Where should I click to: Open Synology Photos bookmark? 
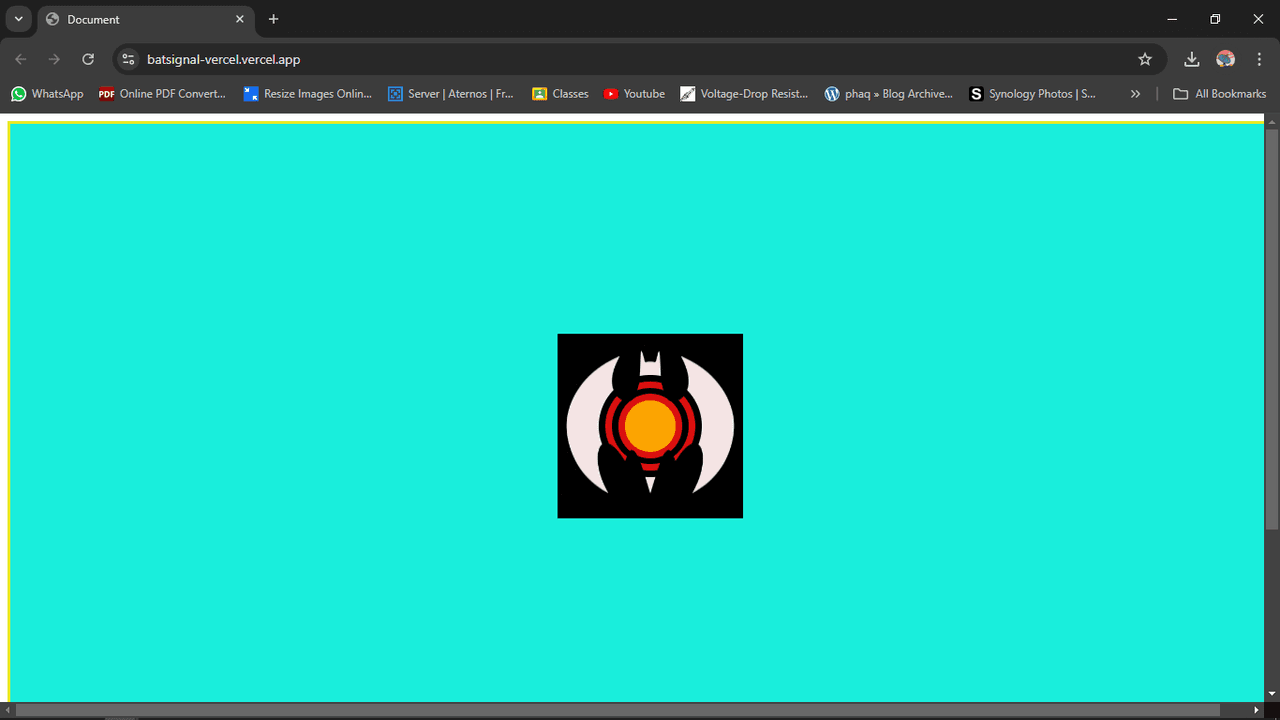(1032, 94)
